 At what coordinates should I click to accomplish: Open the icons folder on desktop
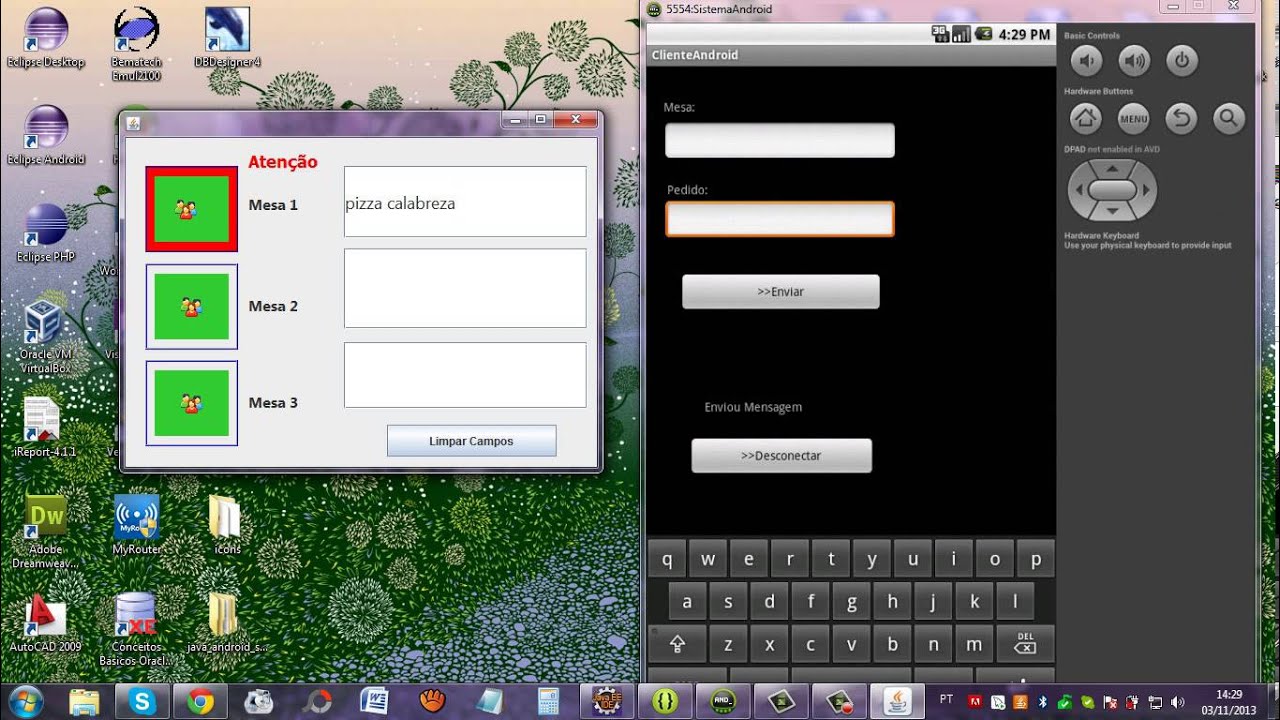tap(227, 525)
